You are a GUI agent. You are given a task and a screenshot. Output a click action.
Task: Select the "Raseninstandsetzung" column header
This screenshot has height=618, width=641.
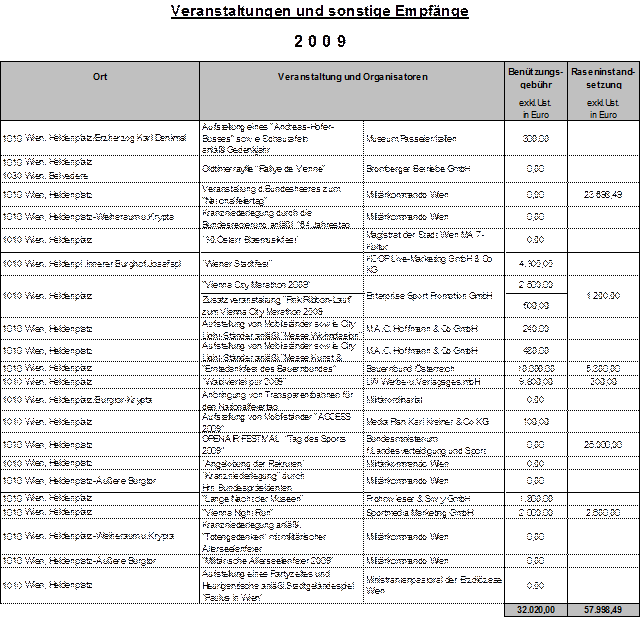pyautogui.click(x=603, y=78)
